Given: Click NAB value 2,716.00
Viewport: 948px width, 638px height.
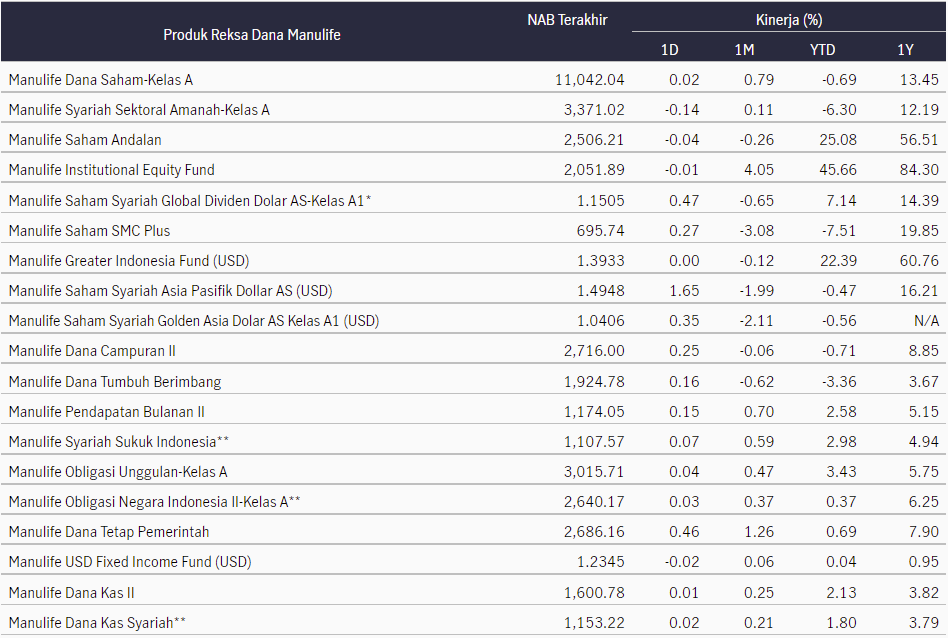Looking at the screenshot, I should (x=594, y=351).
